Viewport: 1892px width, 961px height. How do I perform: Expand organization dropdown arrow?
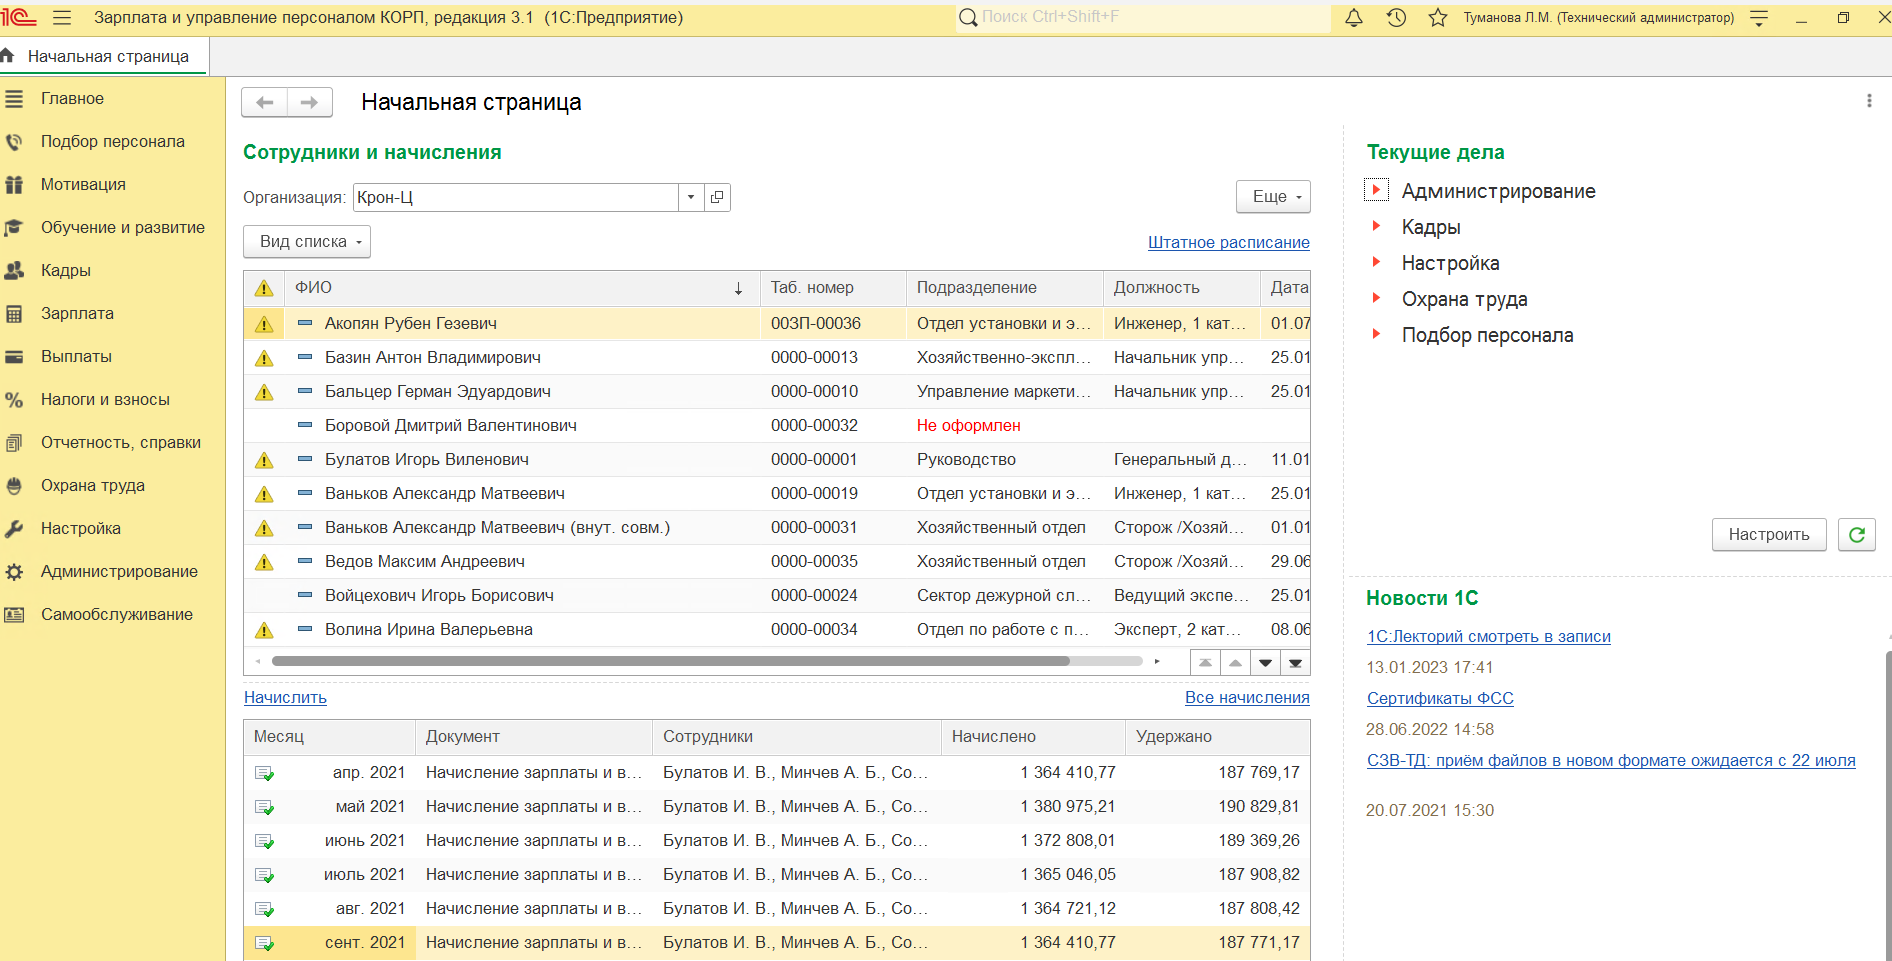click(x=691, y=197)
